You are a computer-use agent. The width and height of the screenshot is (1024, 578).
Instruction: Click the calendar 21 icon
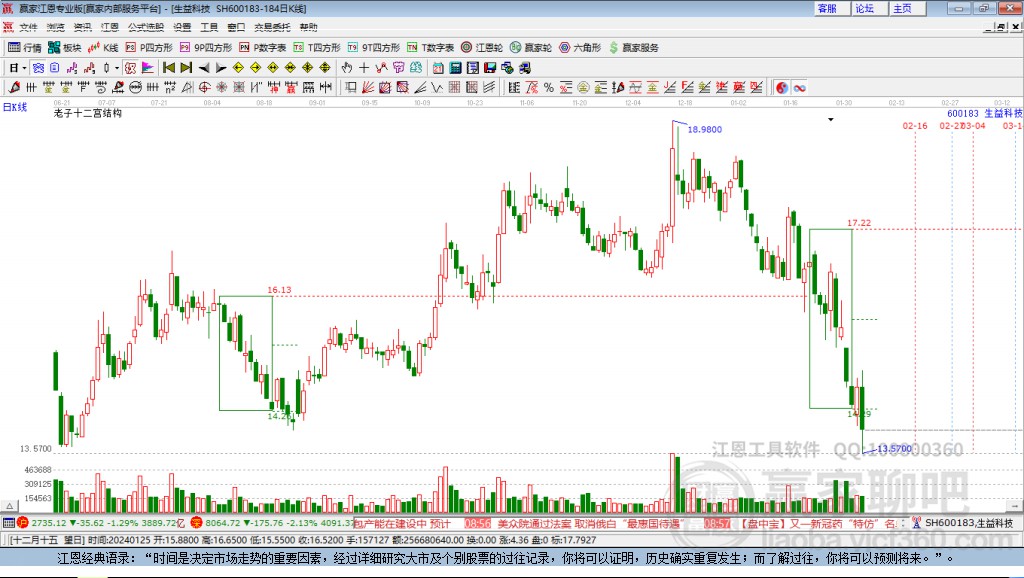(438, 68)
